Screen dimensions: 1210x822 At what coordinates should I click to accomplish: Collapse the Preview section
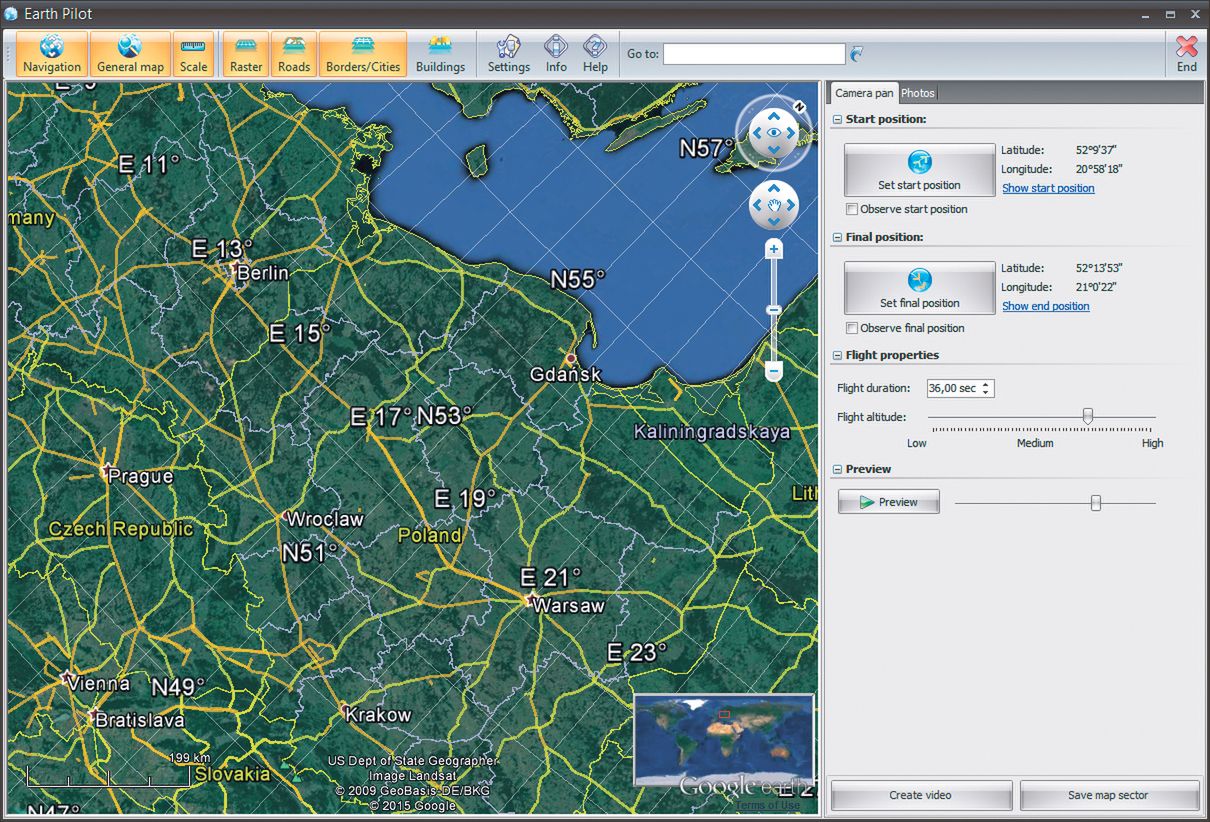click(x=837, y=470)
